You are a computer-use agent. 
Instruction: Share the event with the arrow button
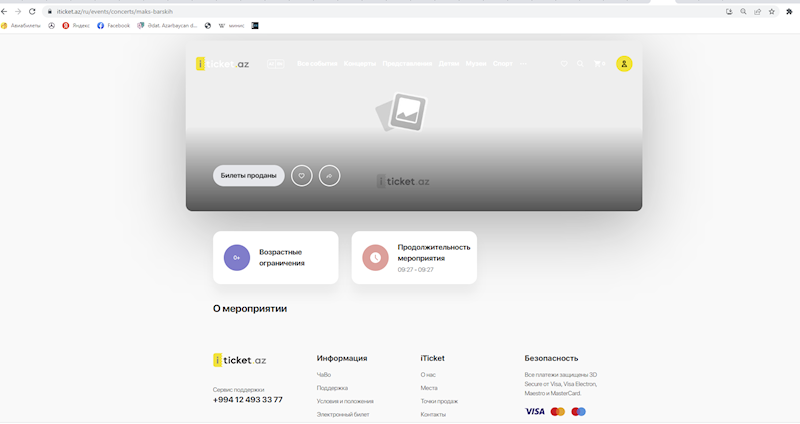pyautogui.click(x=330, y=176)
